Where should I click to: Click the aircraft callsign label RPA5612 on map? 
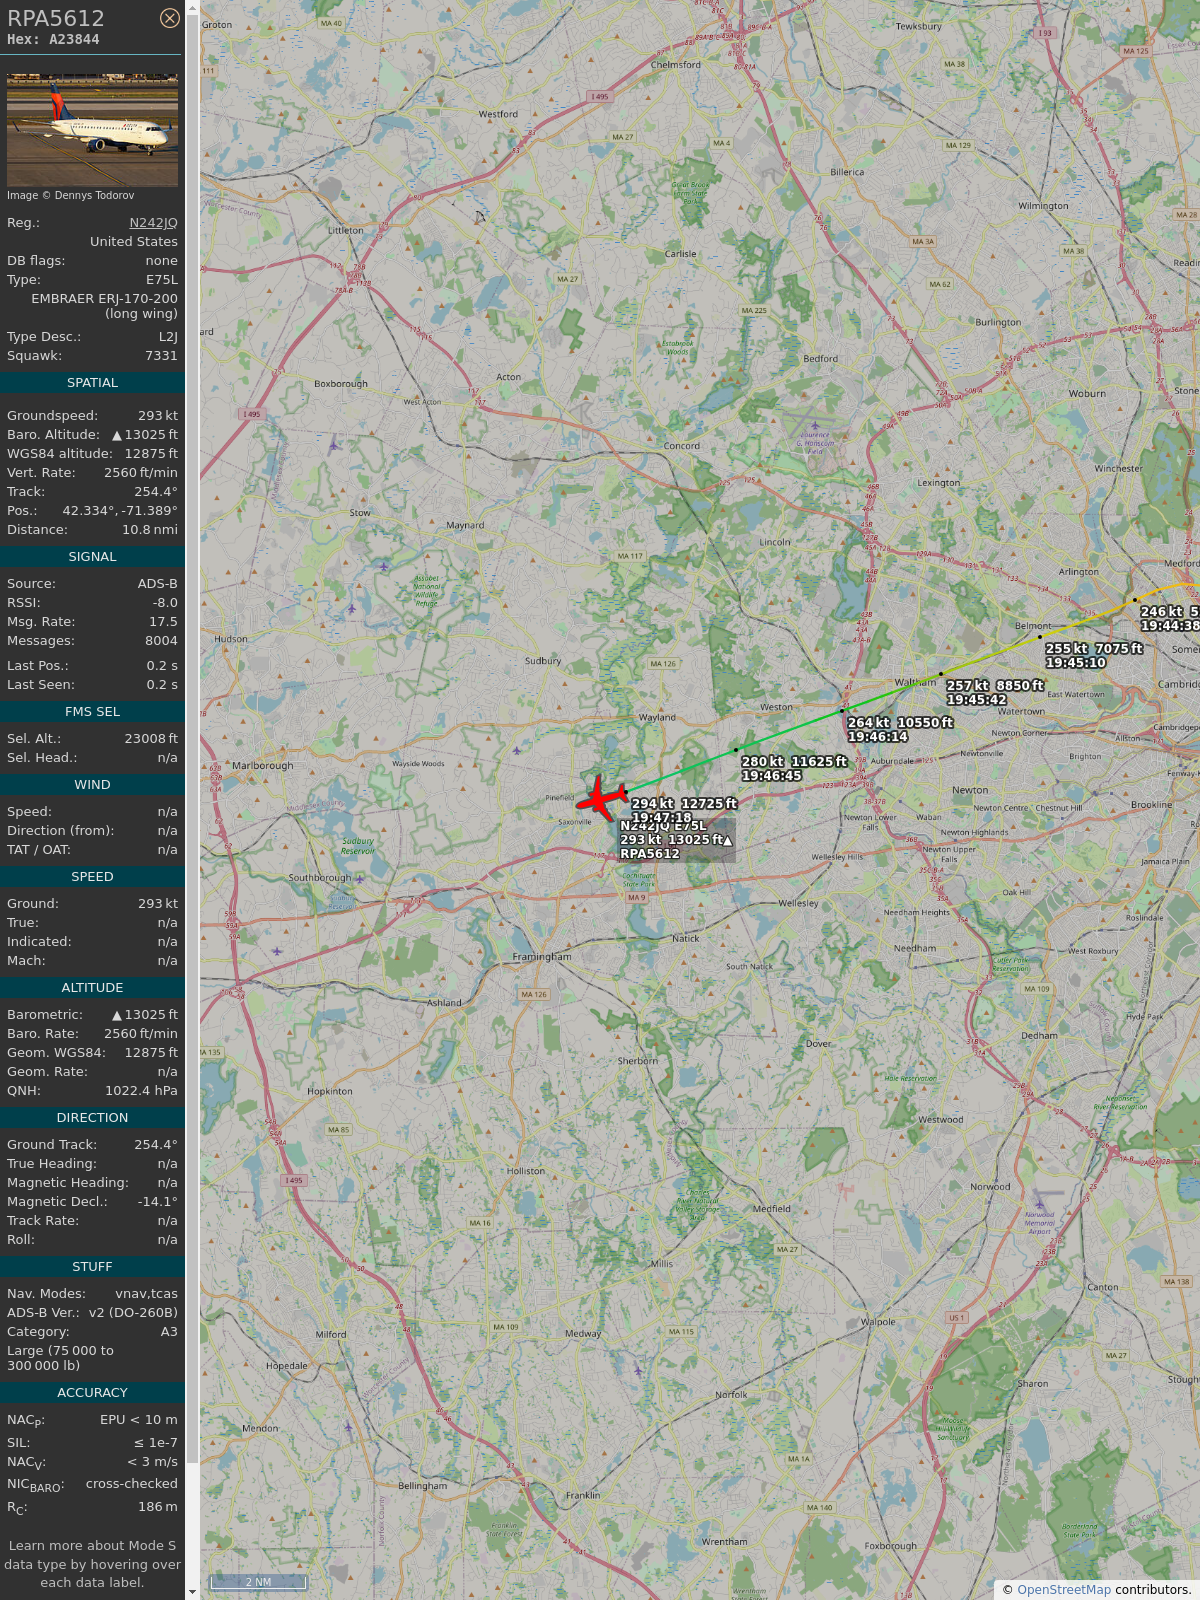[x=650, y=854]
